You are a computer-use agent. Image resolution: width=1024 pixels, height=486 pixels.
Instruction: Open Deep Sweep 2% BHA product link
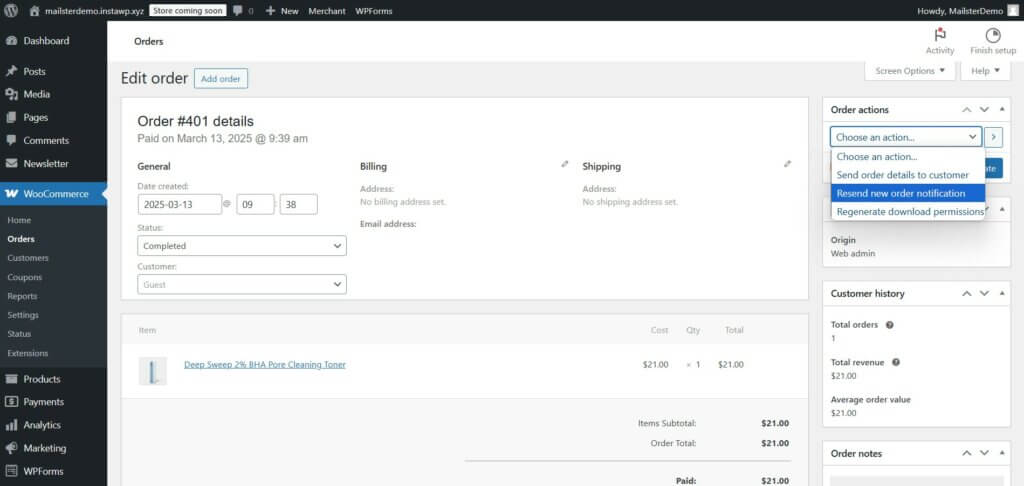point(264,365)
